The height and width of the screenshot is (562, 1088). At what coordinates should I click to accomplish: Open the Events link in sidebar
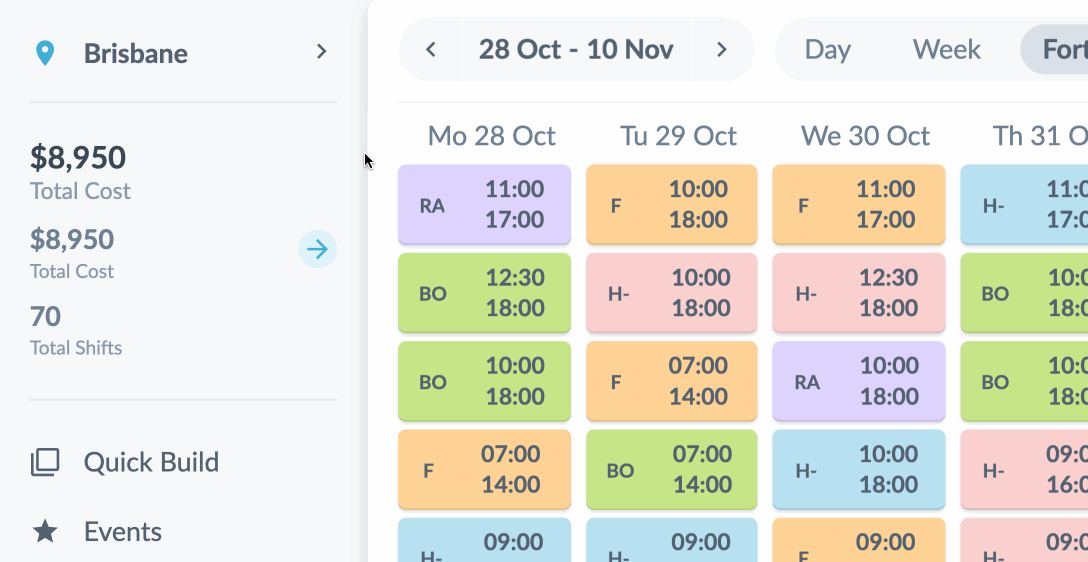tap(123, 532)
